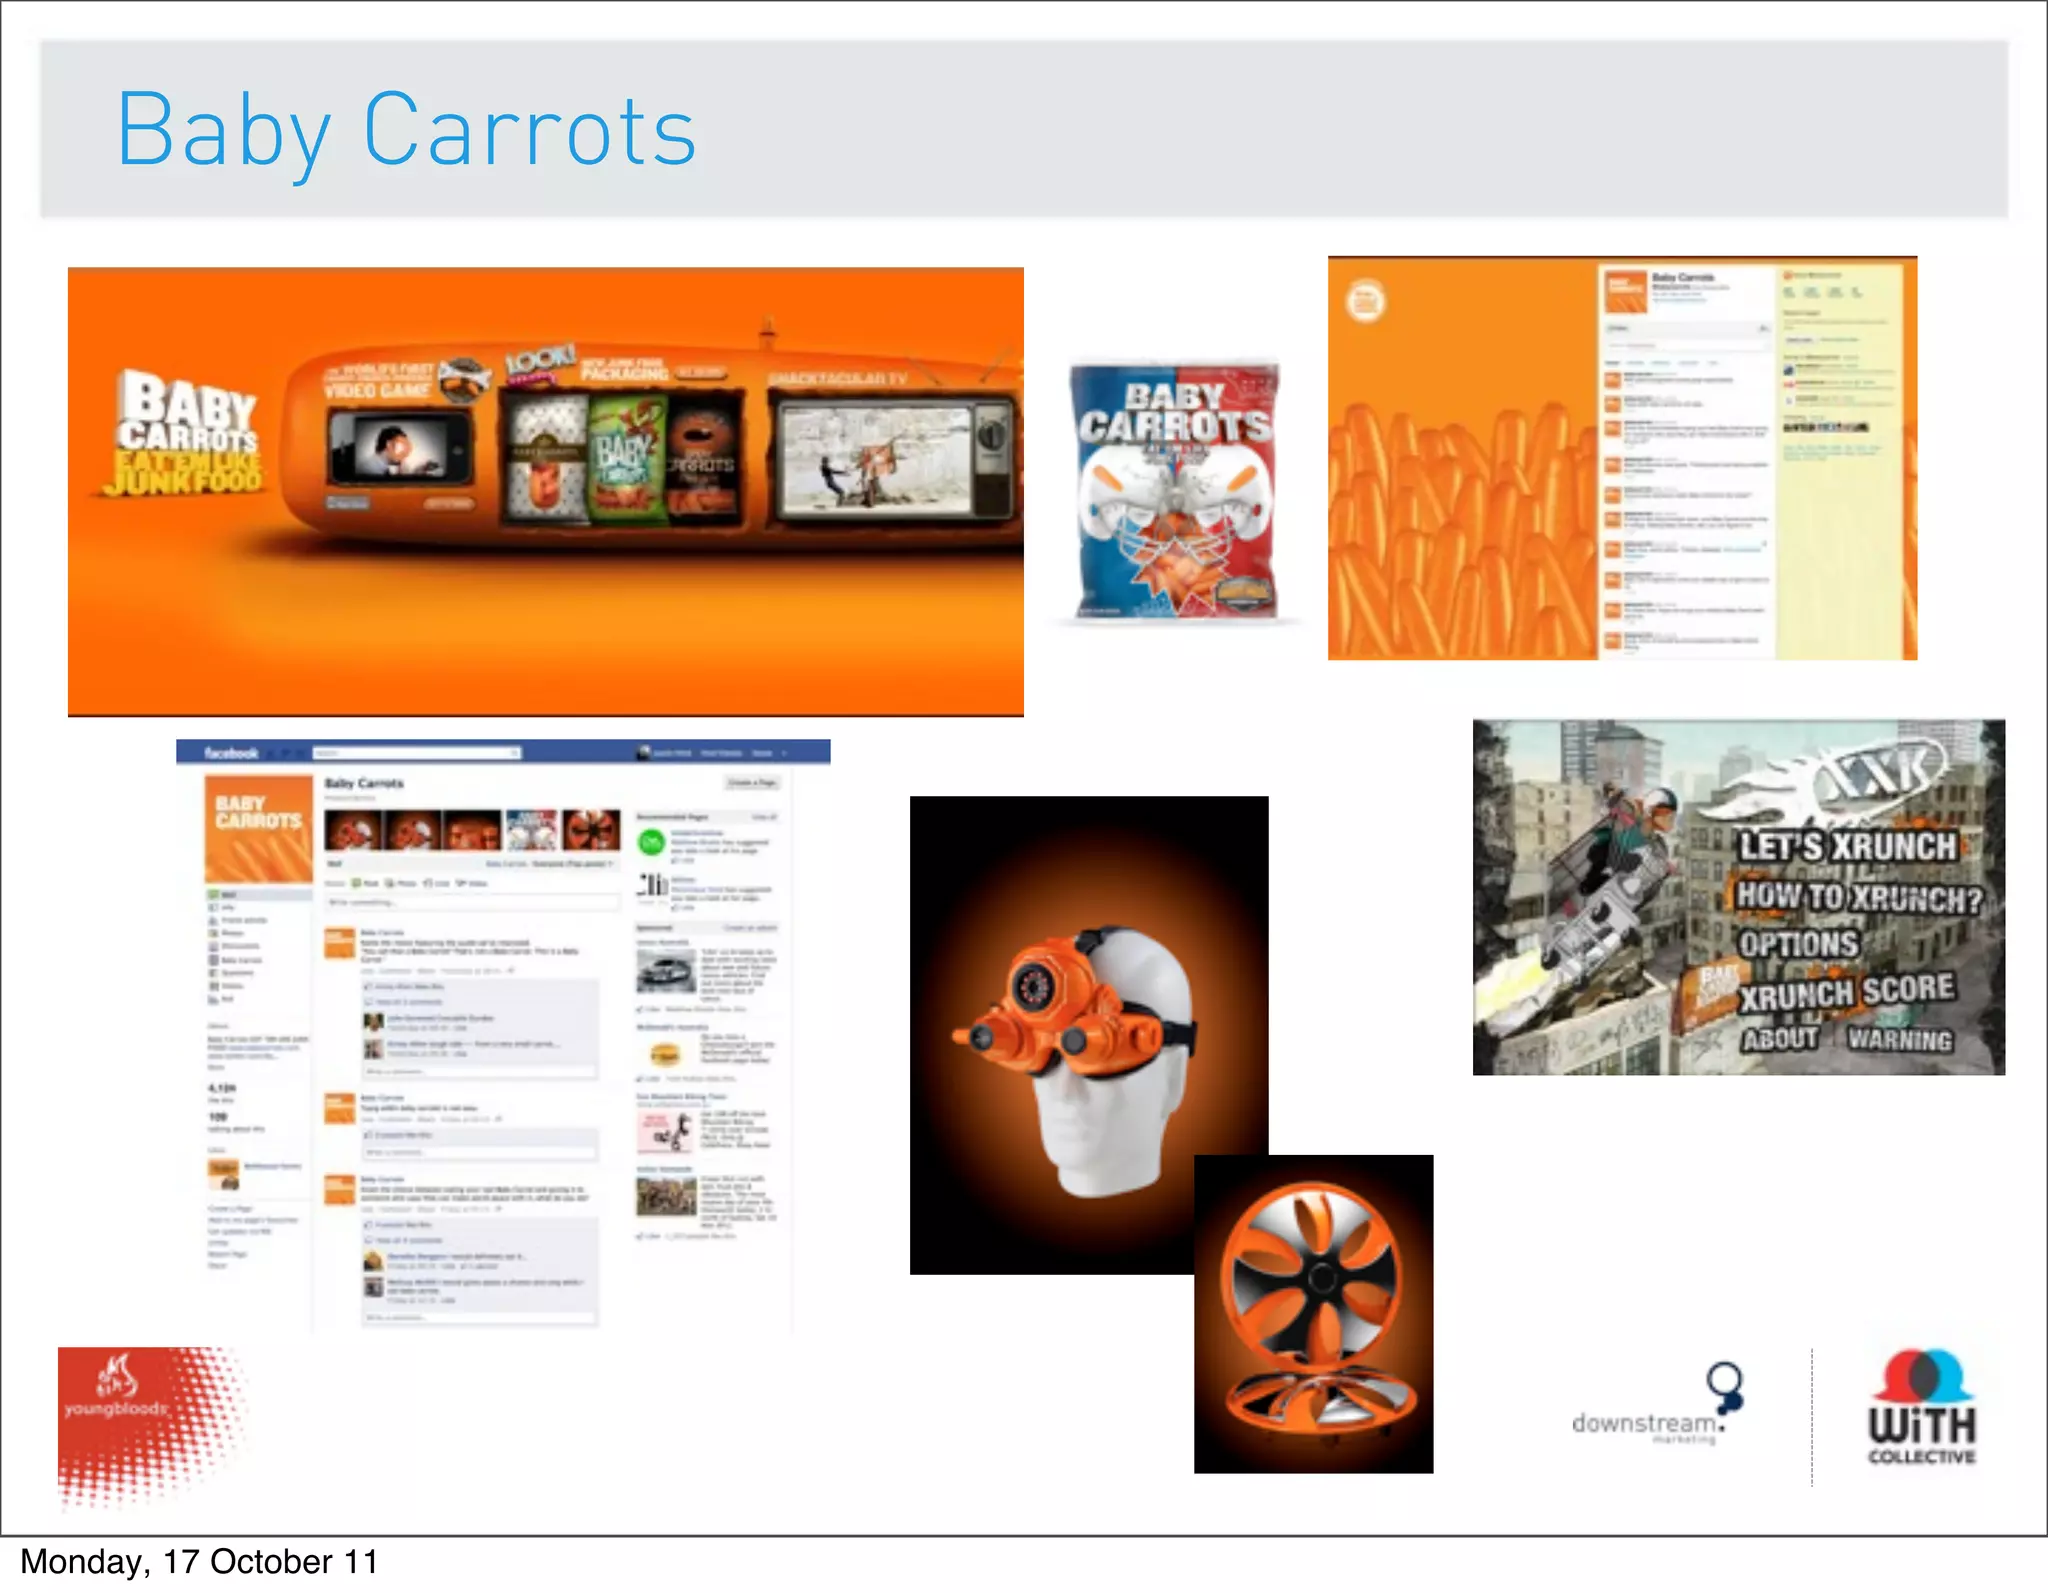Screen dimensions: 2048x1593
Task: Click the "Monday, 17 October 11" date text
Action: [x=199, y=1563]
